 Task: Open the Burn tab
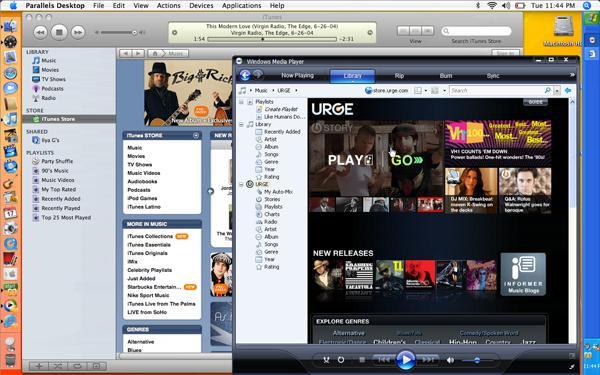446,76
